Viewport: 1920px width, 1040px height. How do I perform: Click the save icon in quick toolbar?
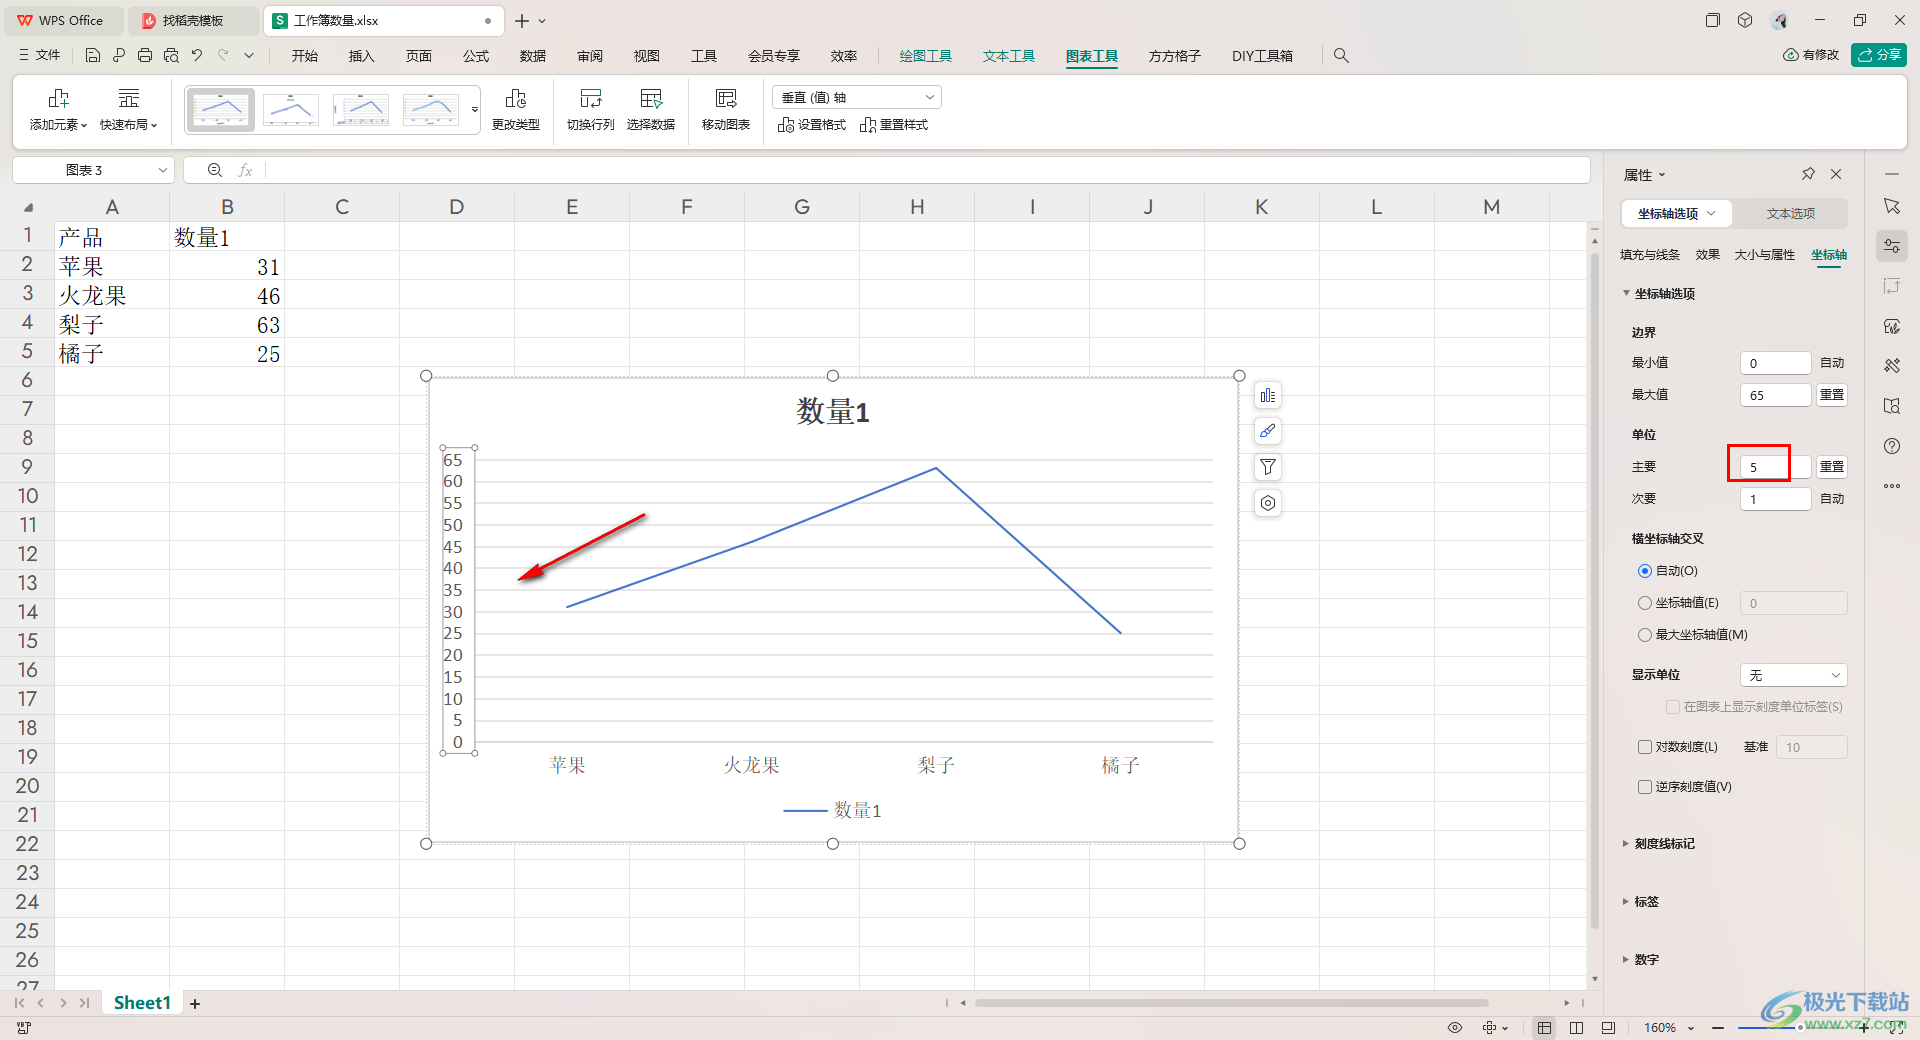coord(93,56)
